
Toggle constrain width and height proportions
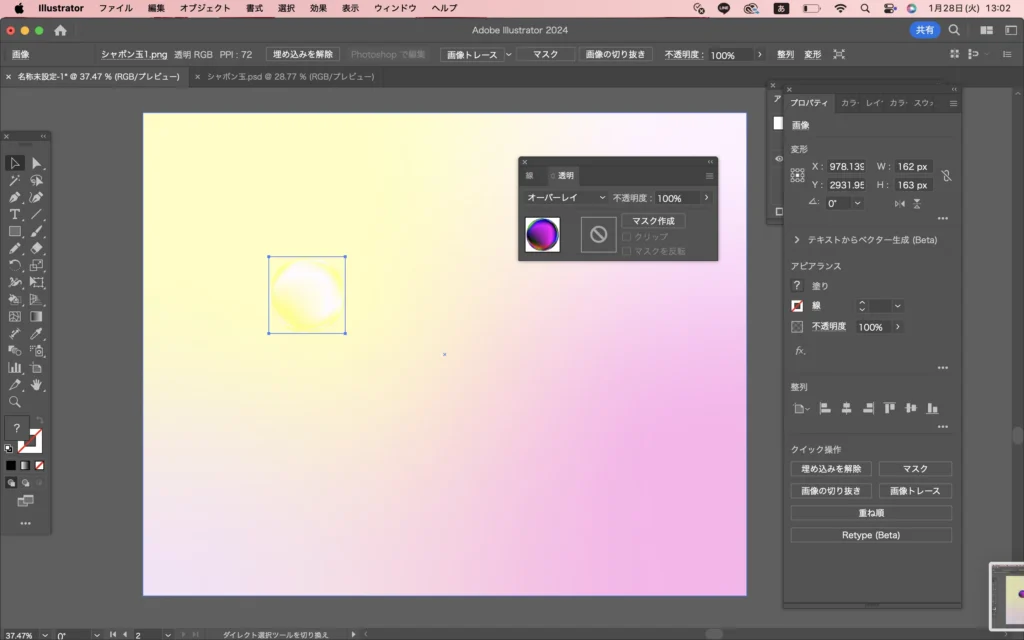(x=946, y=176)
